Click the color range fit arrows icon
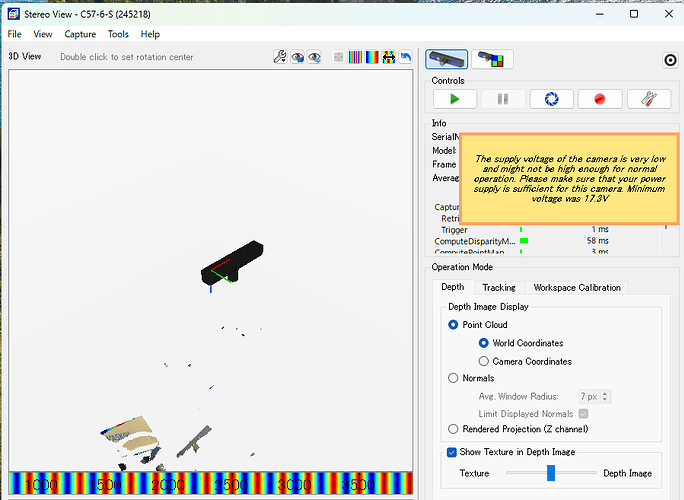 (x=389, y=57)
